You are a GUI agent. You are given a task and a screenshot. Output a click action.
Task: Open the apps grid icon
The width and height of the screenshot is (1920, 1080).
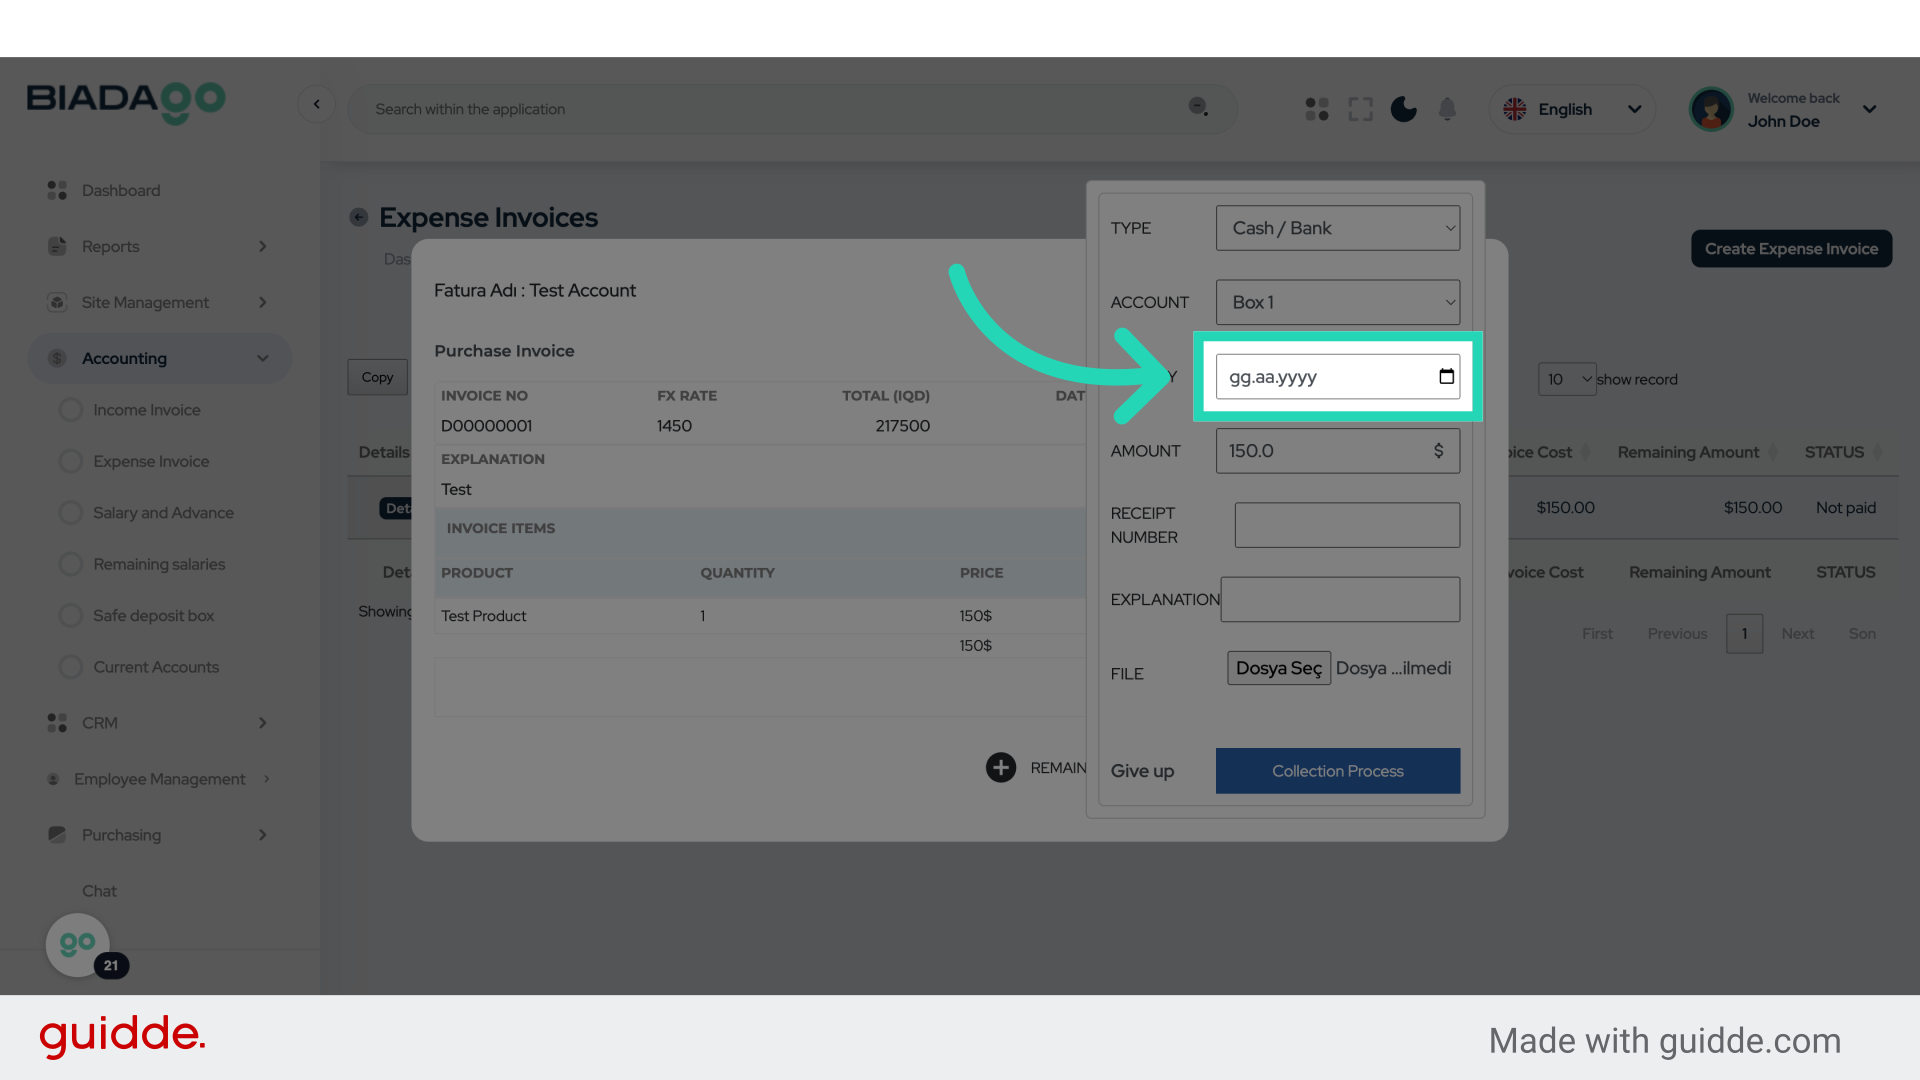click(1317, 109)
